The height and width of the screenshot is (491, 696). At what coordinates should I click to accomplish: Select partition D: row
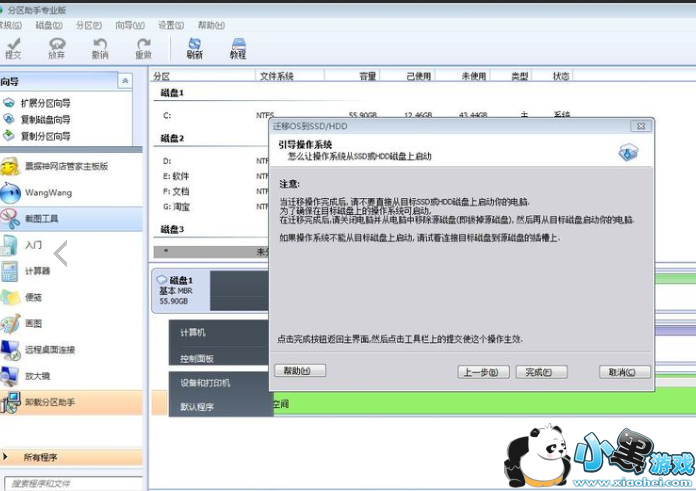click(x=211, y=161)
